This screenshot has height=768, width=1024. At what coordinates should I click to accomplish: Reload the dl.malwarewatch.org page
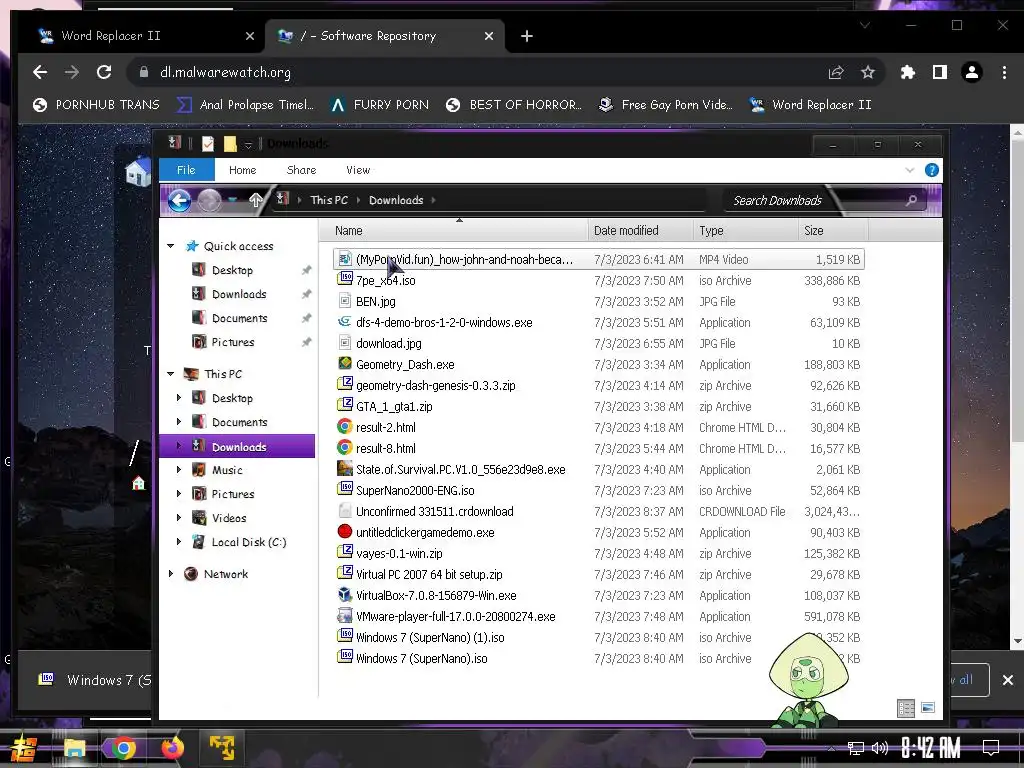[x=104, y=72]
